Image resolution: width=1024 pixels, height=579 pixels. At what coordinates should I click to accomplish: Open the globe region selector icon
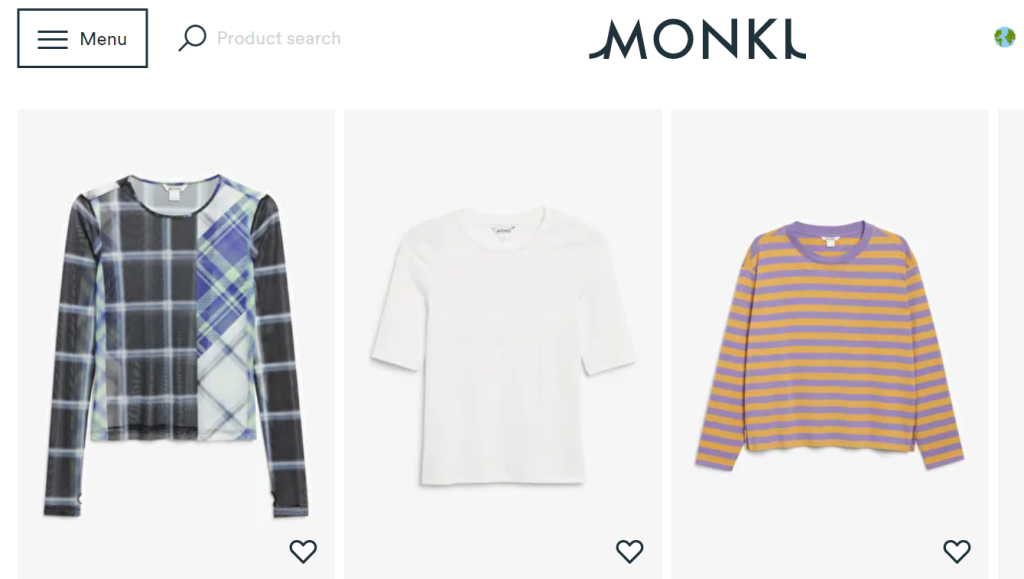click(x=1004, y=38)
